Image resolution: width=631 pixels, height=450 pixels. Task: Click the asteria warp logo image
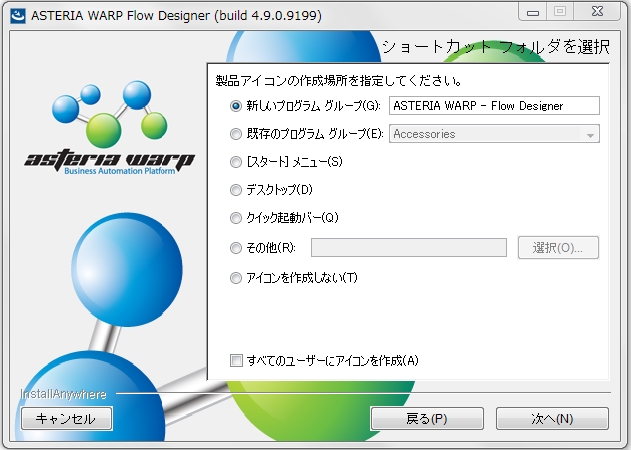109,128
